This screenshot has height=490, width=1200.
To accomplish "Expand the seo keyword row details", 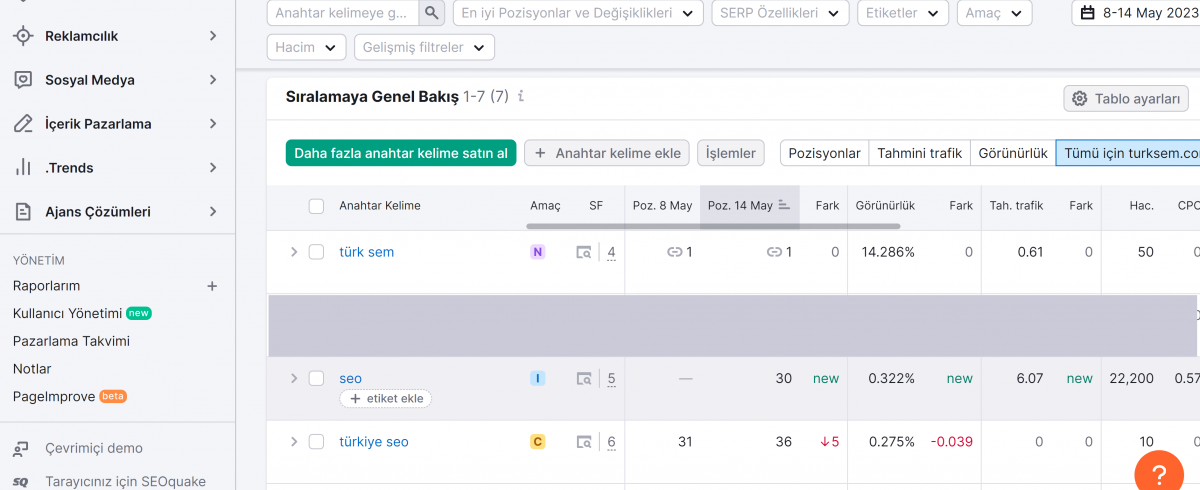I will (294, 378).
